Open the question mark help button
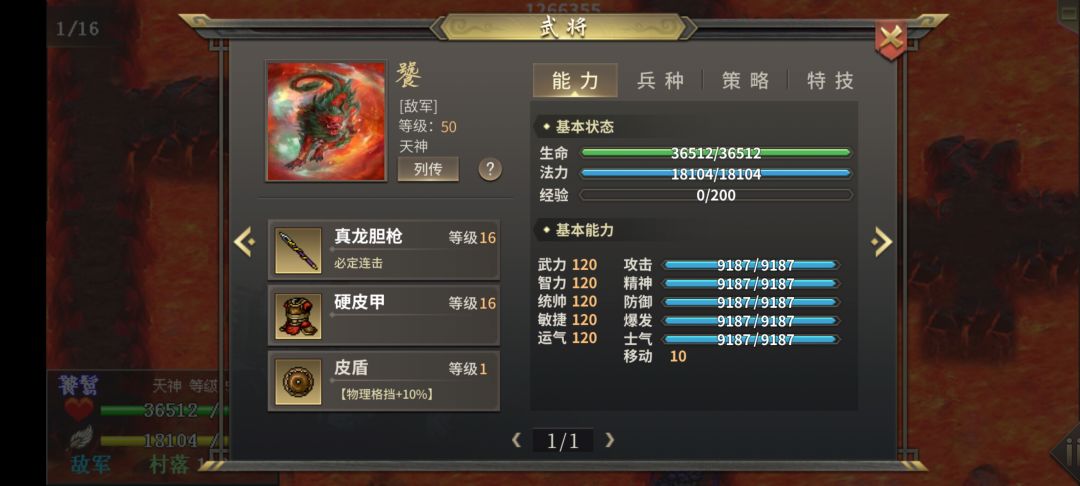 tap(490, 169)
